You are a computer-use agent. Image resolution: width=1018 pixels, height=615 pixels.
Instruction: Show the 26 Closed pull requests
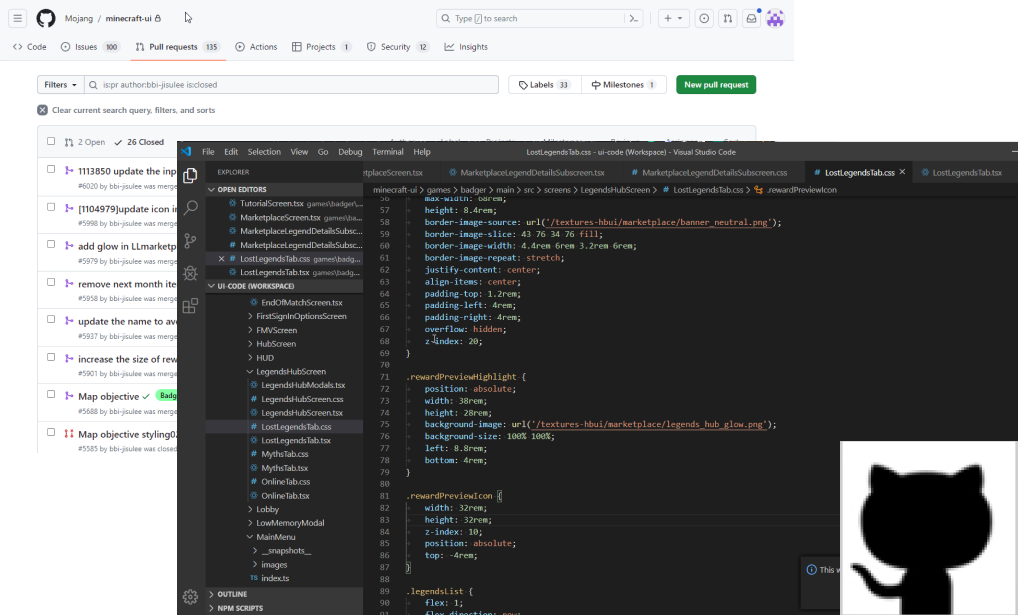coord(139,142)
